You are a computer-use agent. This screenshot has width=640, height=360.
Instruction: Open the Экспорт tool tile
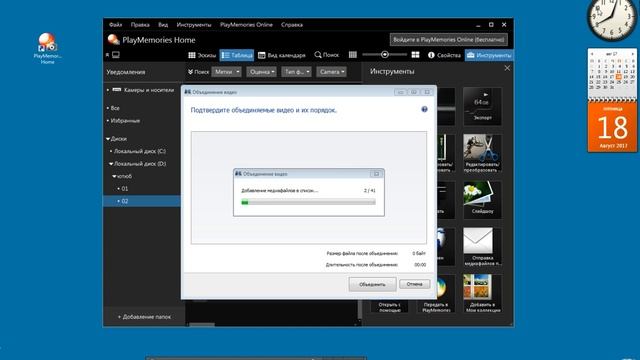coord(482,106)
